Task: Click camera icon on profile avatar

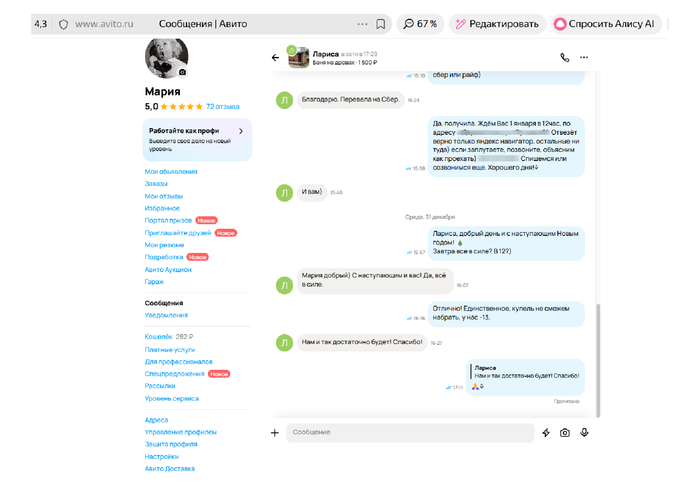Action: click(182, 73)
